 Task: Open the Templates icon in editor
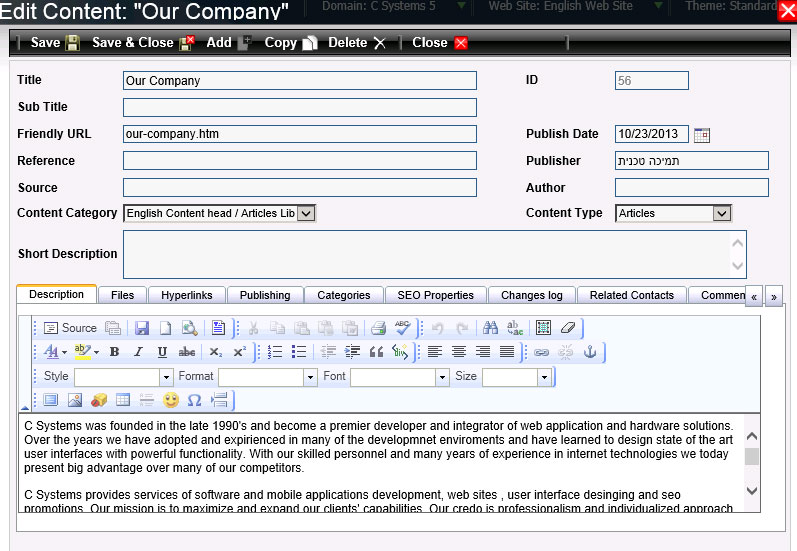tap(218, 328)
